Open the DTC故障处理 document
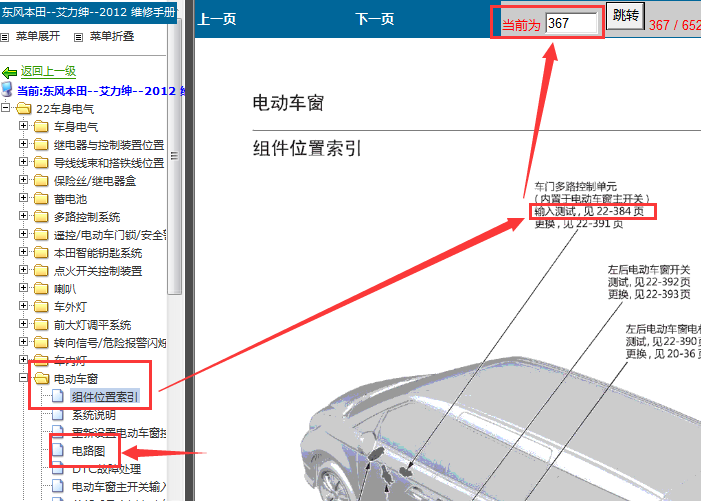This screenshot has height=501, width=701. pos(106,468)
